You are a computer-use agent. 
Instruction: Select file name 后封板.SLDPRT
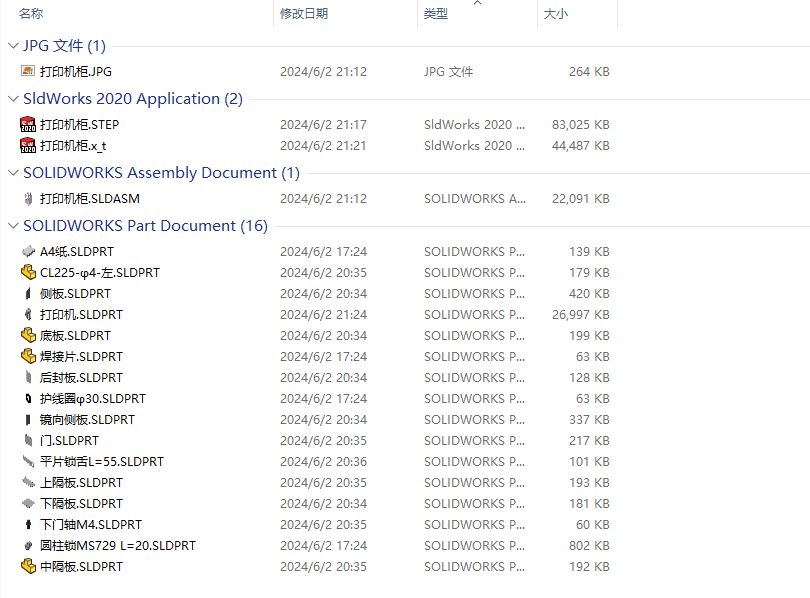(x=82, y=377)
